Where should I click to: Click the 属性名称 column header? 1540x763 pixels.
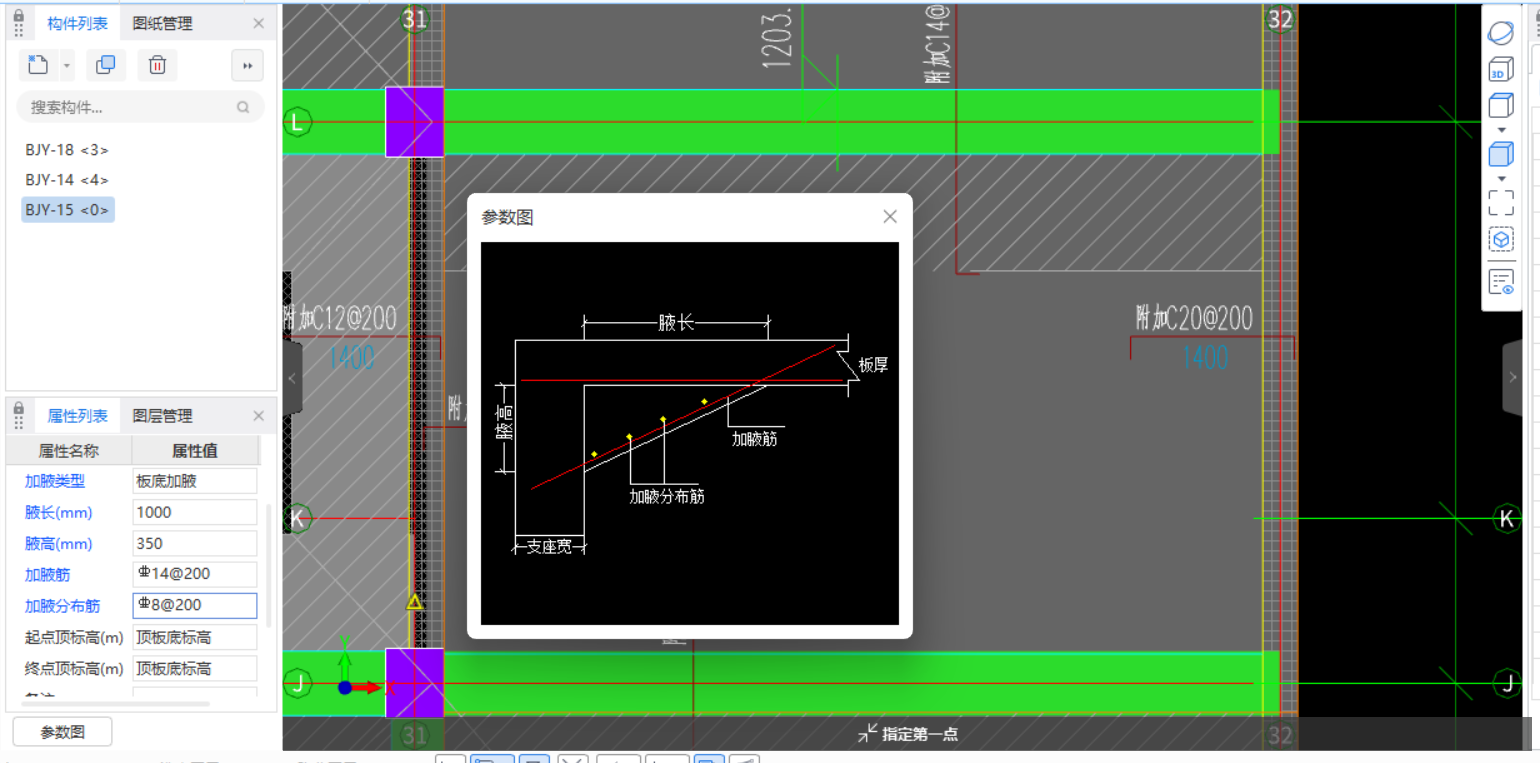tap(69, 451)
